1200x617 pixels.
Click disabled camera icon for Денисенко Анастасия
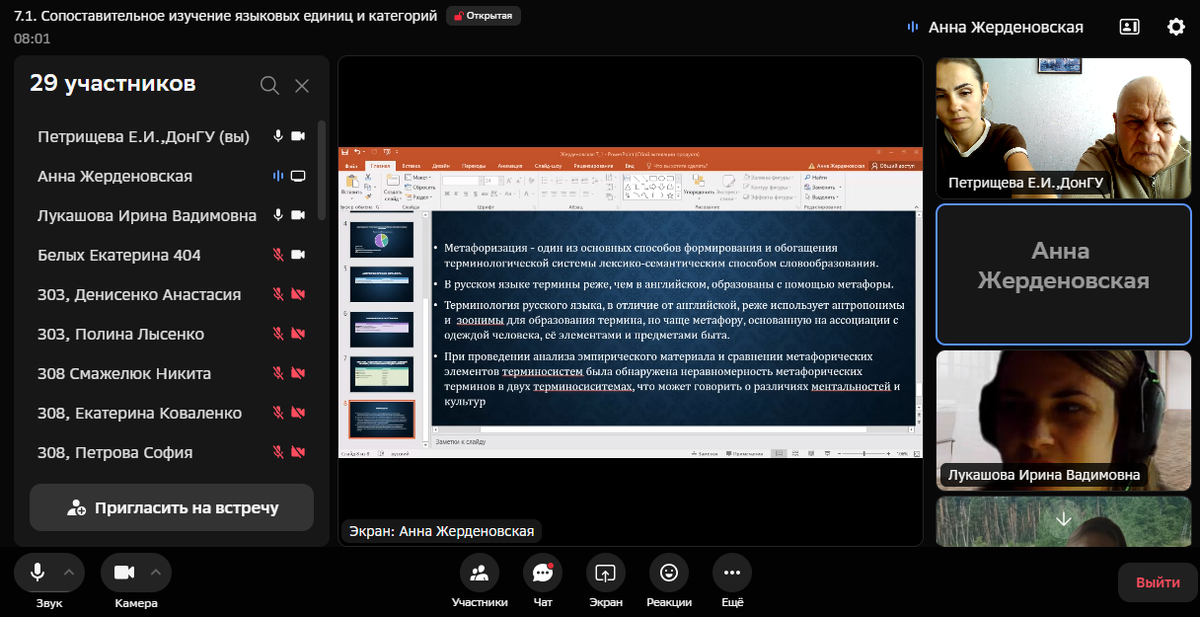[298, 294]
